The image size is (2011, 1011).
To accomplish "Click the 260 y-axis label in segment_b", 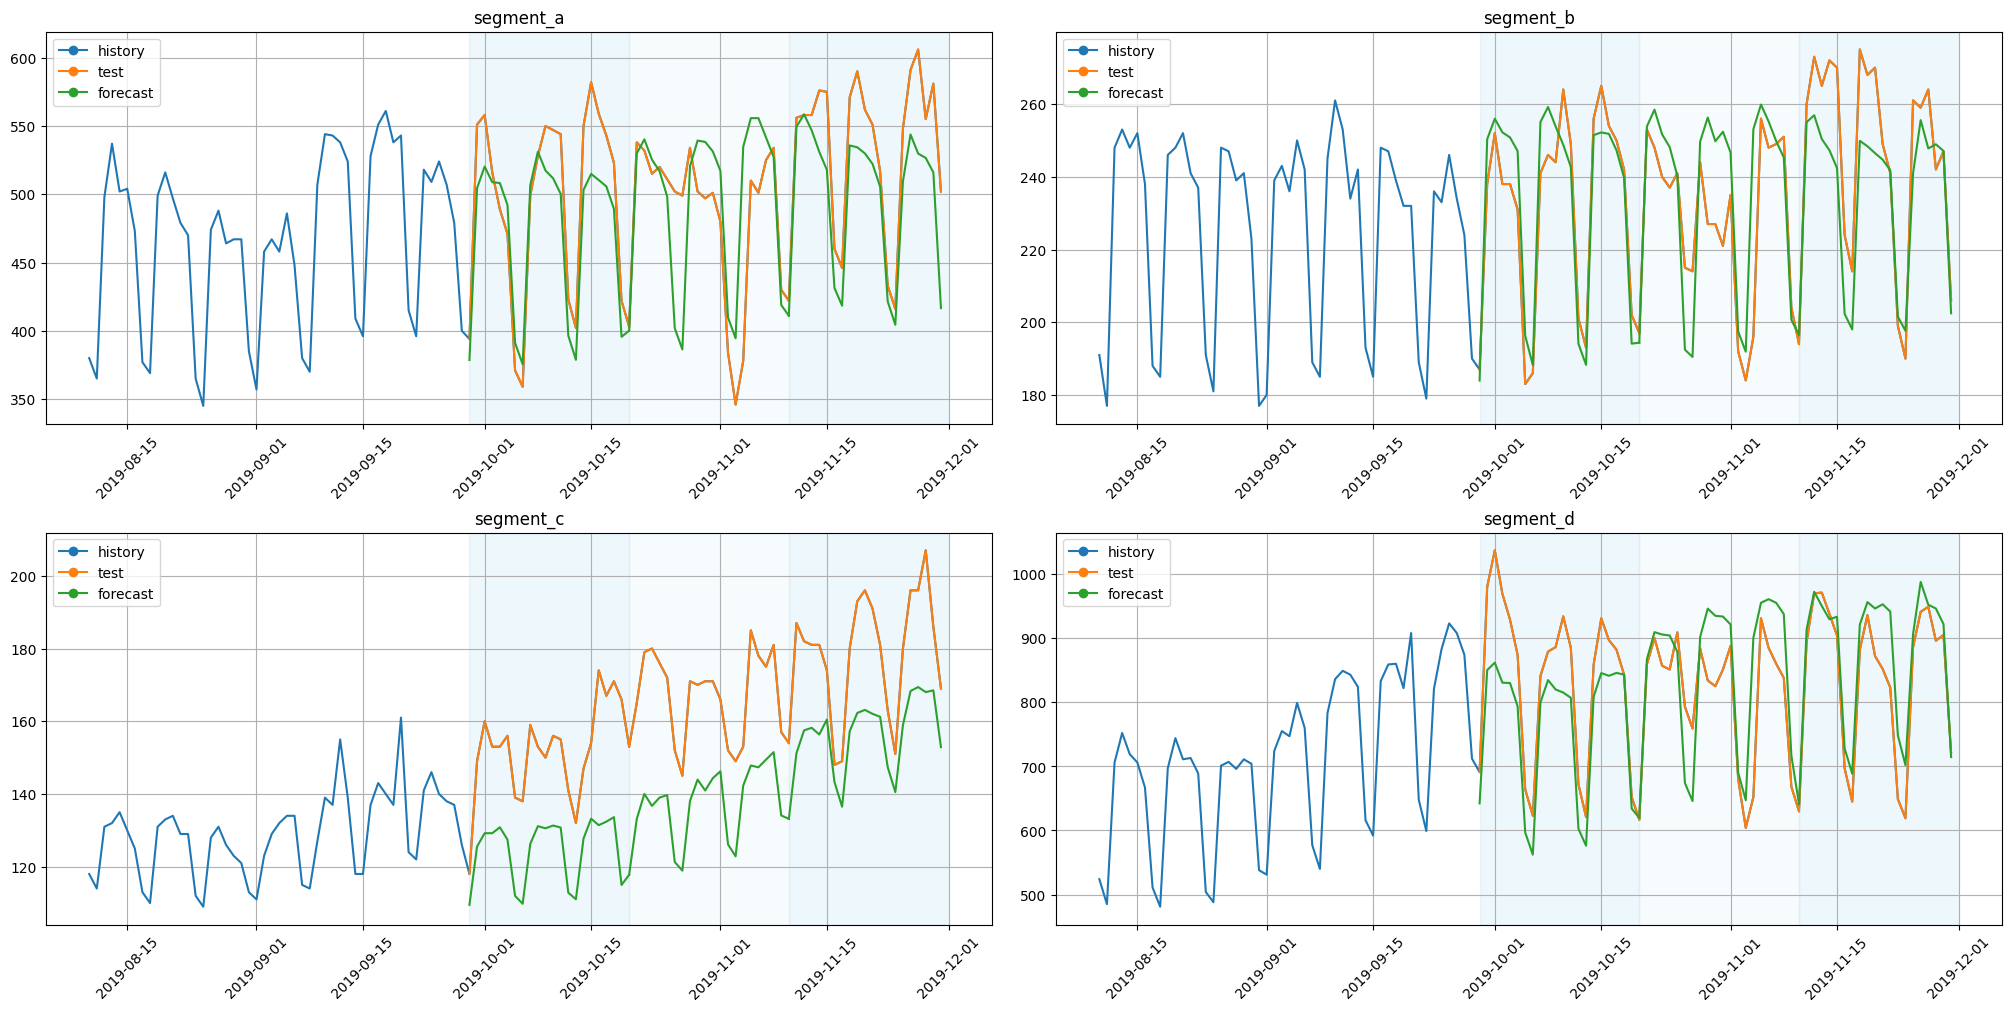I will [x=1035, y=105].
